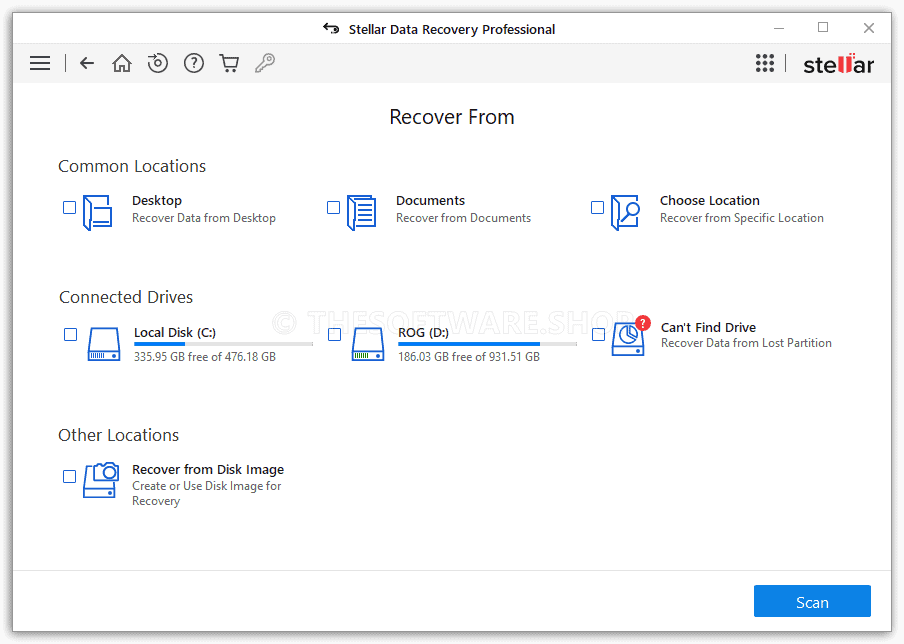The image size is (904, 644).
Task: Click the back arrow icon
Action: [87, 63]
